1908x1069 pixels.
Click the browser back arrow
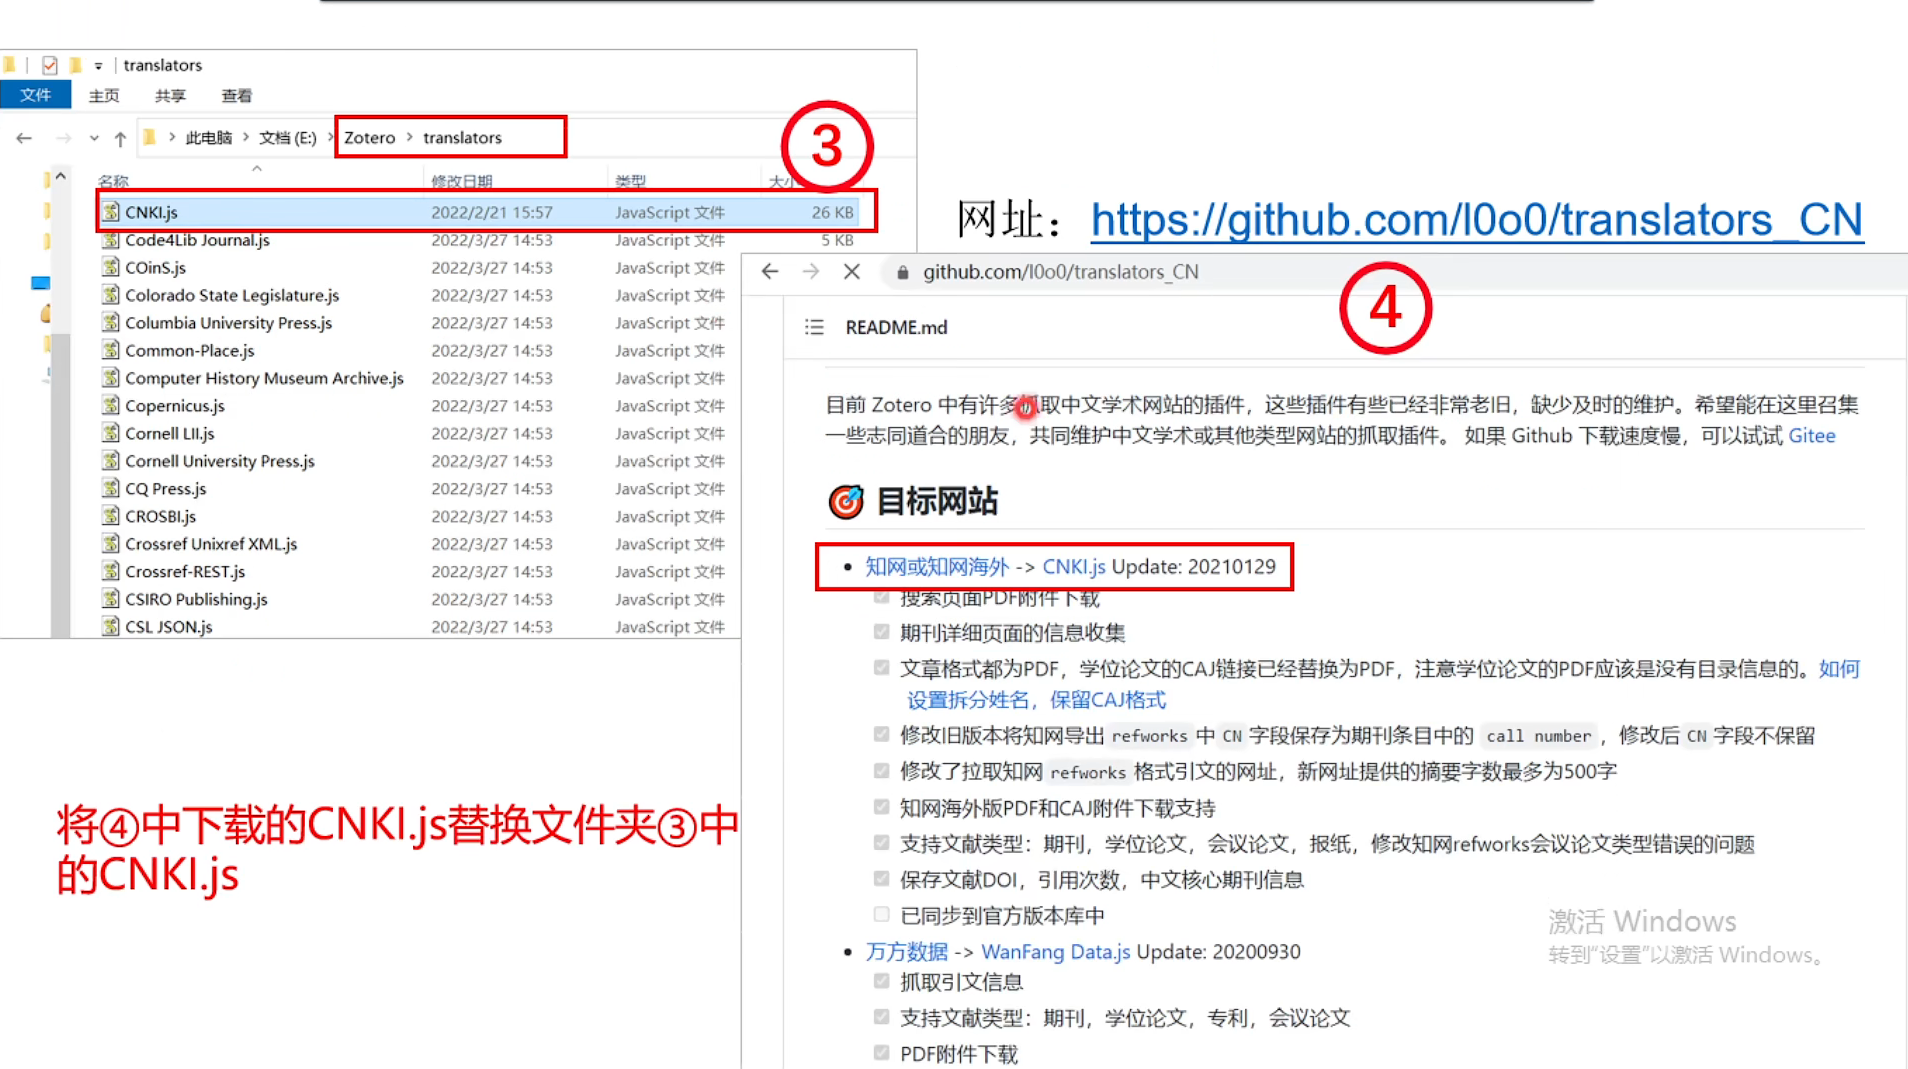(x=769, y=271)
